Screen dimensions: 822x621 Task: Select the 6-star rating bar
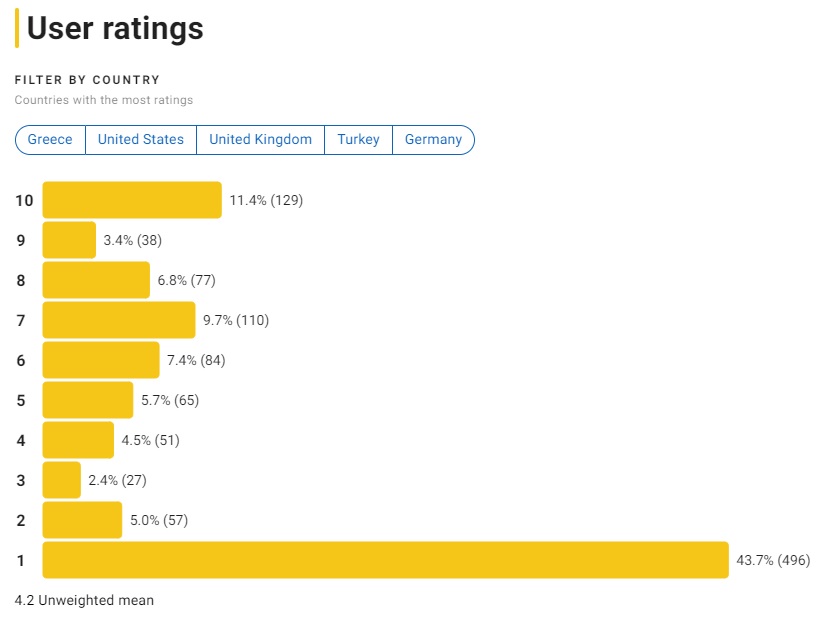[x=101, y=360]
